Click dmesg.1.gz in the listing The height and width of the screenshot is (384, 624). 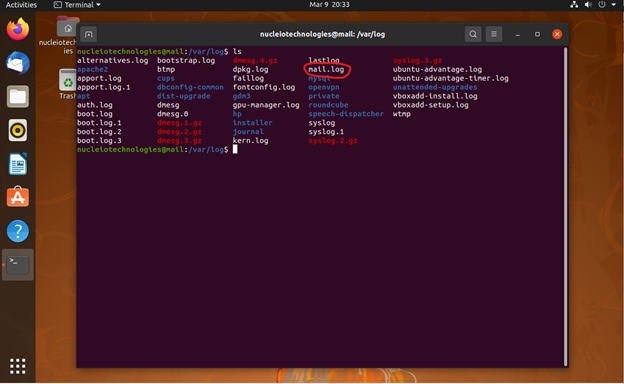point(179,123)
